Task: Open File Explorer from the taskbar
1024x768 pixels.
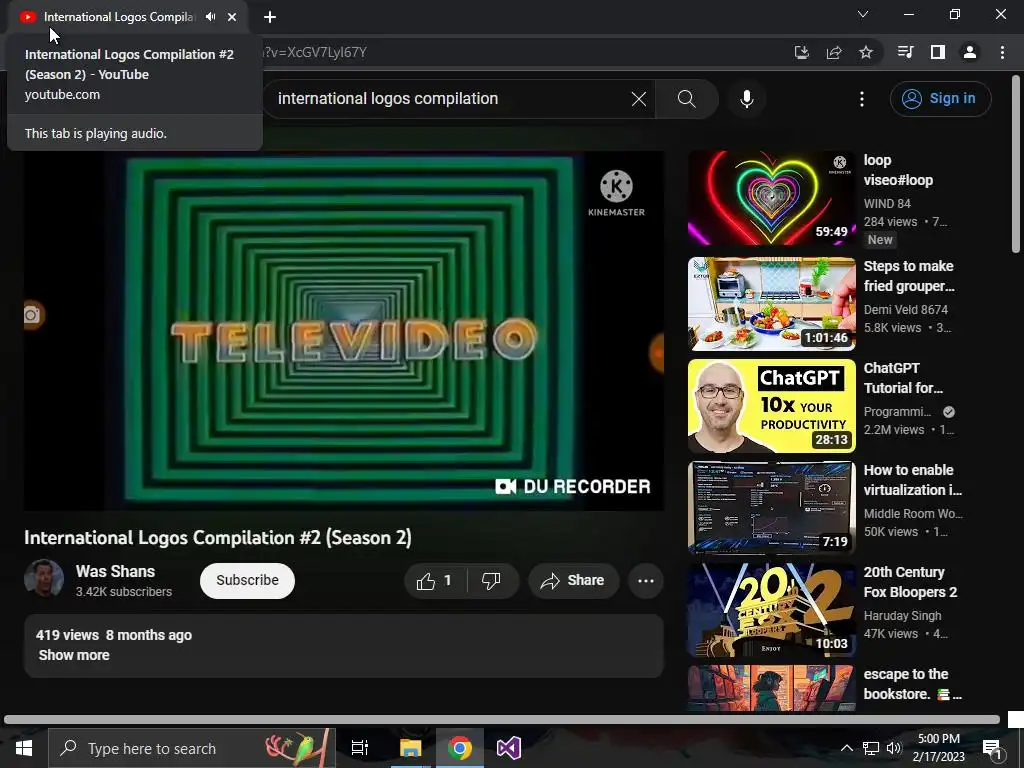Action: (x=411, y=748)
